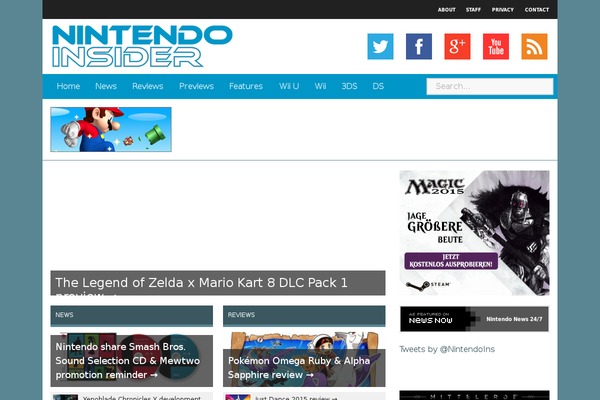This screenshot has height=400, width=600.
Task: Open the Google Plus icon
Action: [x=457, y=46]
